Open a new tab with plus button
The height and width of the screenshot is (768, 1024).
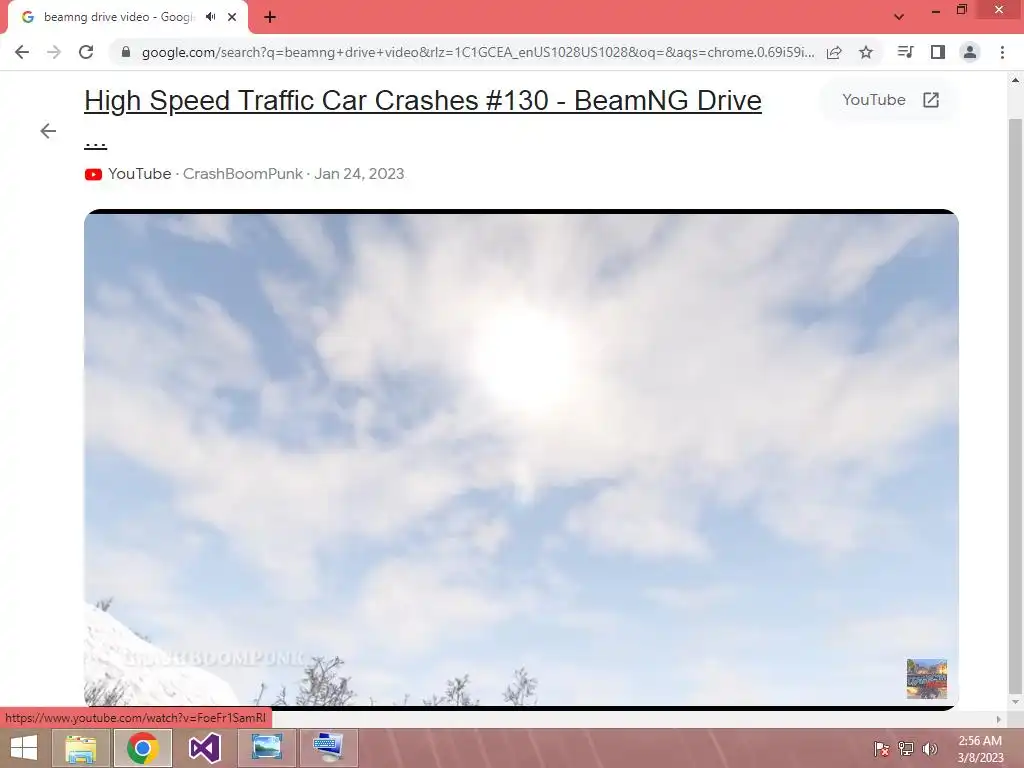pyautogui.click(x=270, y=17)
